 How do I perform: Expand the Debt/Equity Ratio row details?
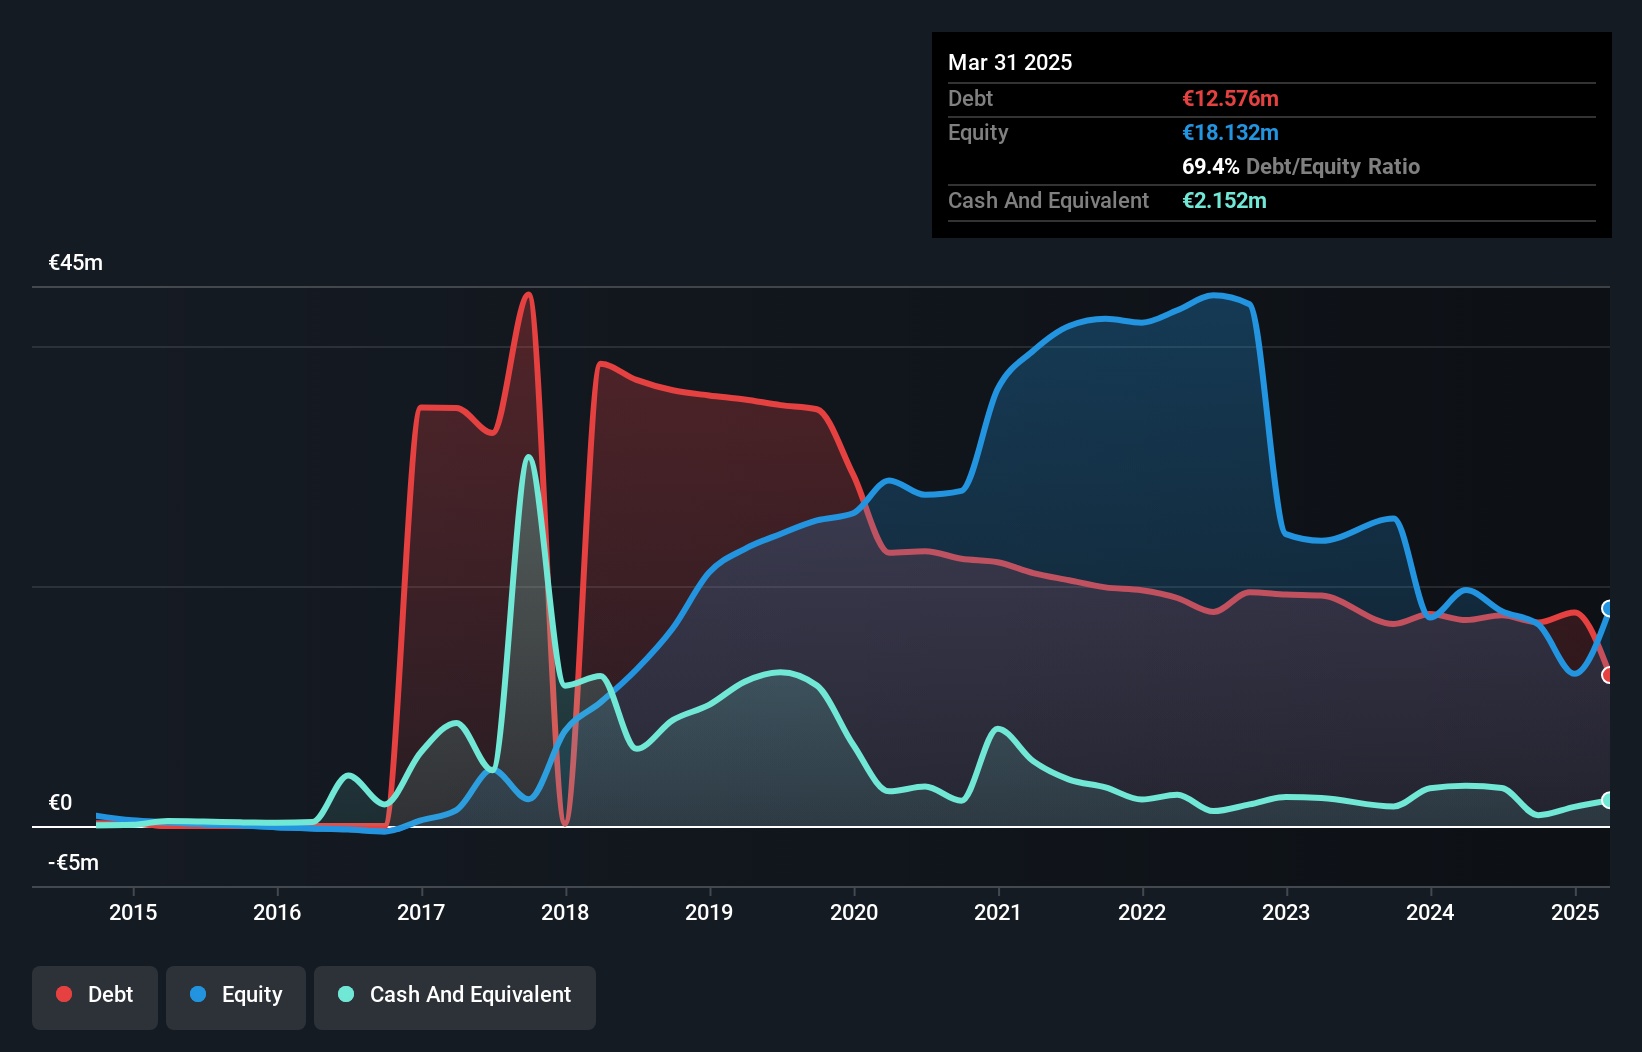pyautogui.click(x=1301, y=166)
